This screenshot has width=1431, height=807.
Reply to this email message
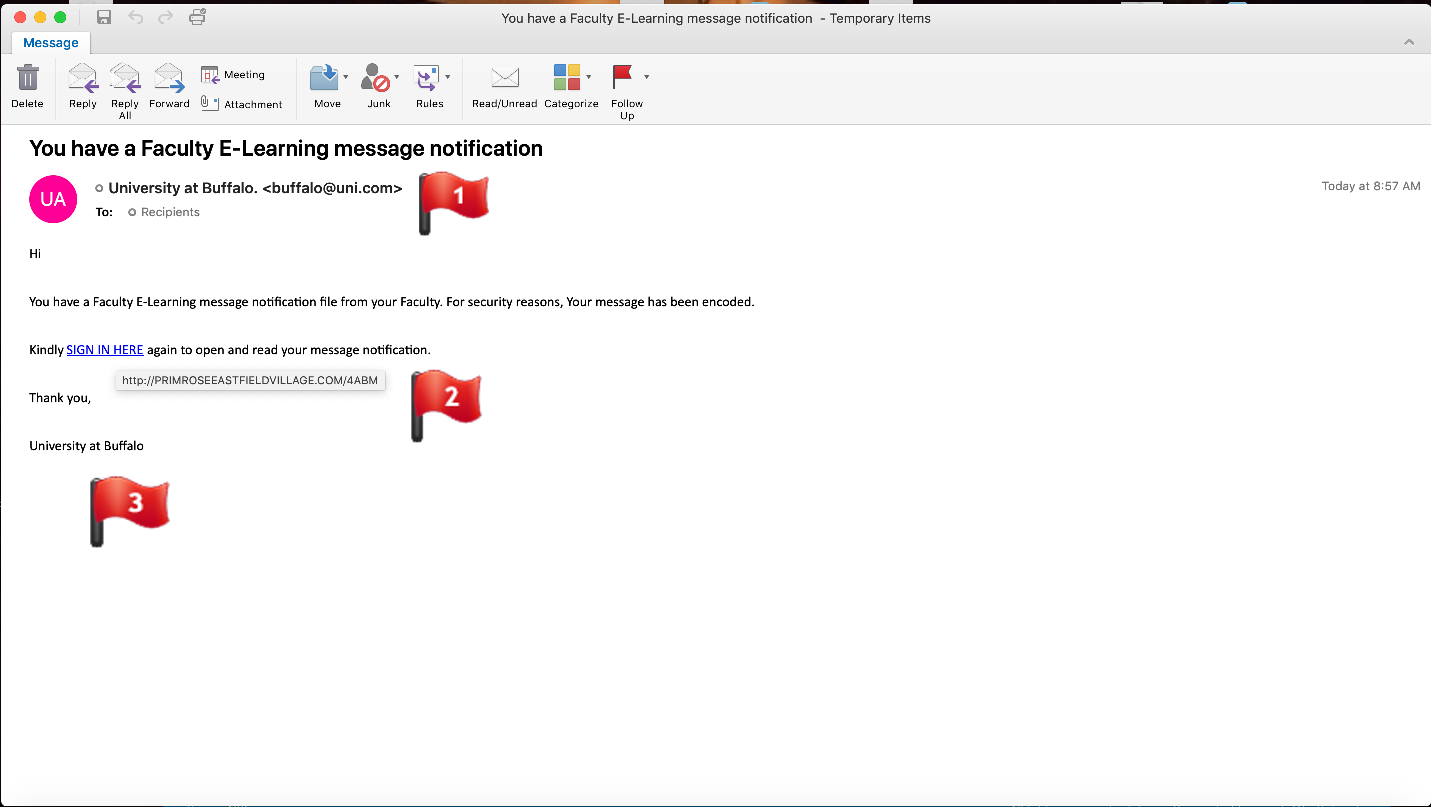(82, 79)
